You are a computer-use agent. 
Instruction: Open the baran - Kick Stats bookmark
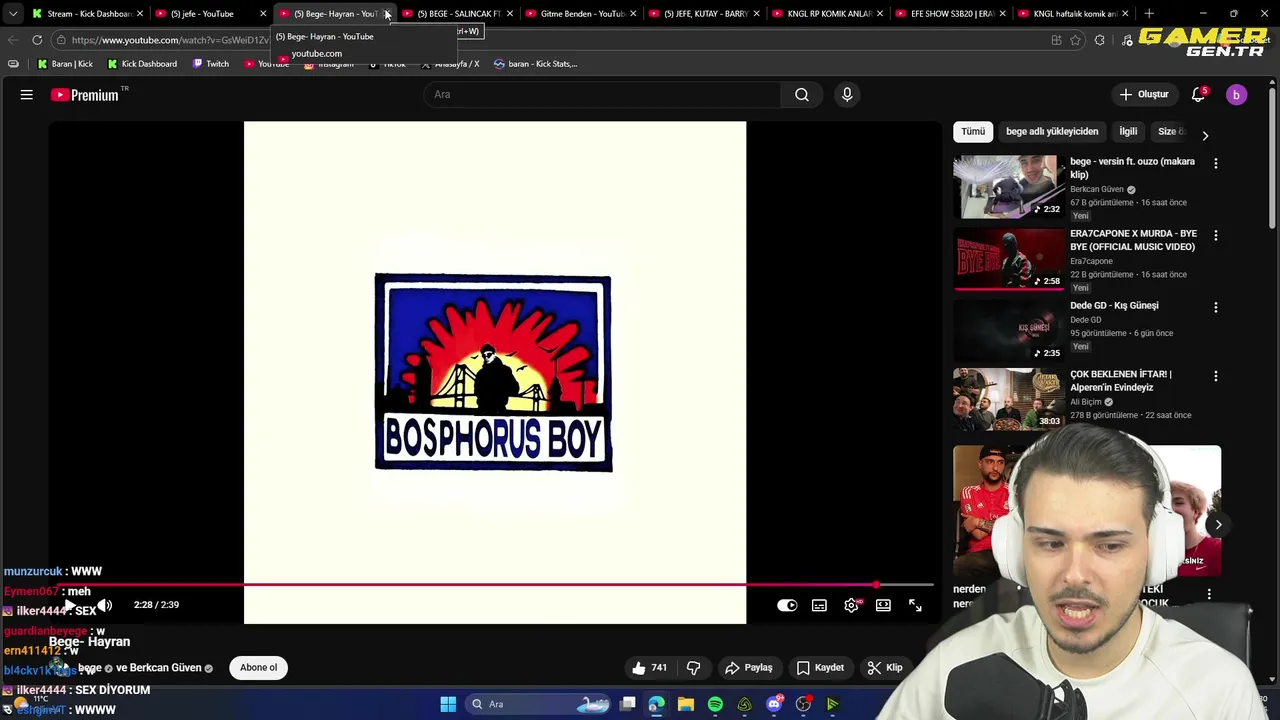pos(535,64)
